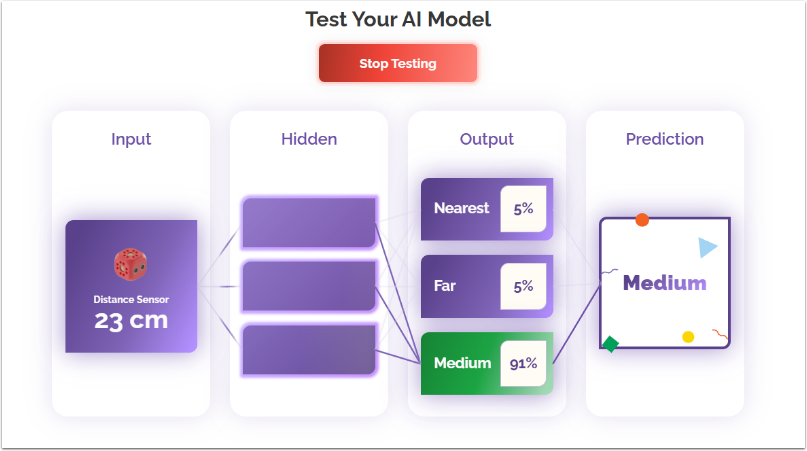
Task: Select the bottom hidden layer node
Action: point(309,349)
